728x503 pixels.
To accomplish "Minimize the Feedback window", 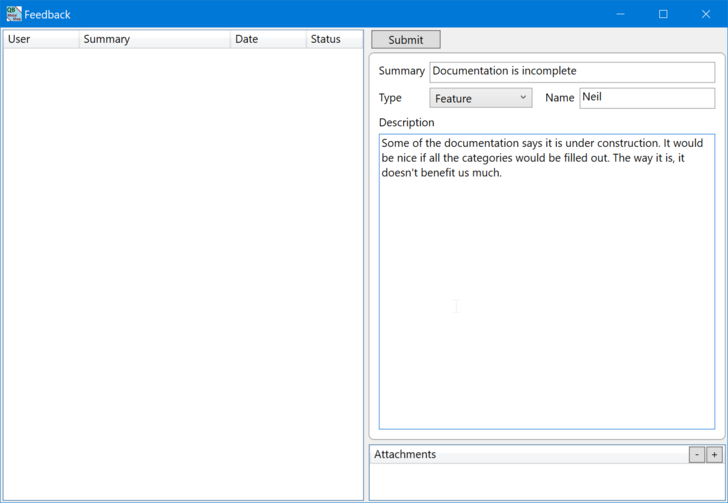I will click(x=621, y=14).
